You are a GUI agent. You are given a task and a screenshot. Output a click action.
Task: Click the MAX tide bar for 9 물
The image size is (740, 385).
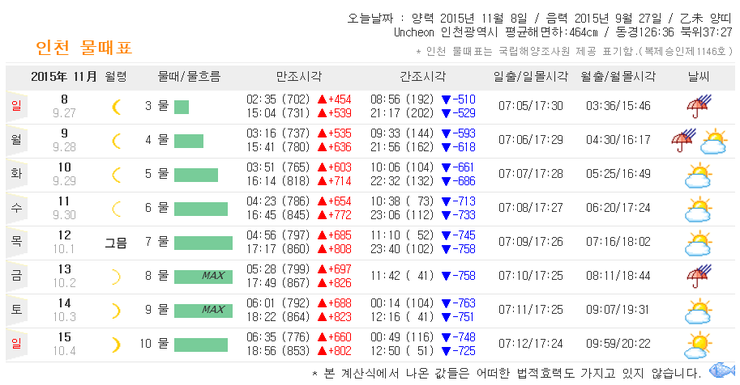pos(203,311)
